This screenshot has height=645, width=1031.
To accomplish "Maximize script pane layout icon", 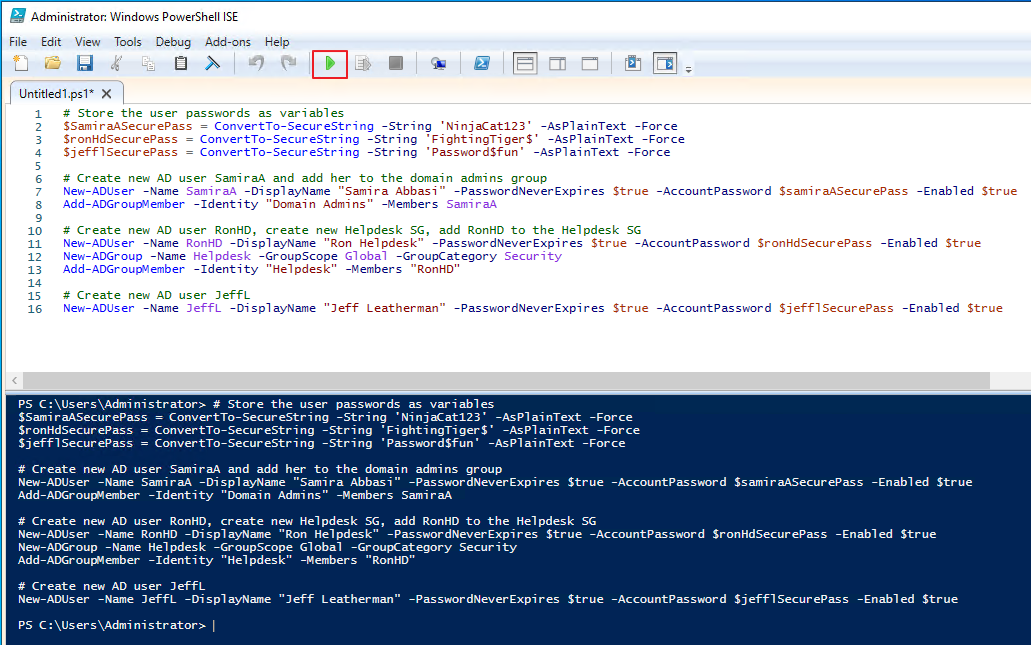I will 590,63.
